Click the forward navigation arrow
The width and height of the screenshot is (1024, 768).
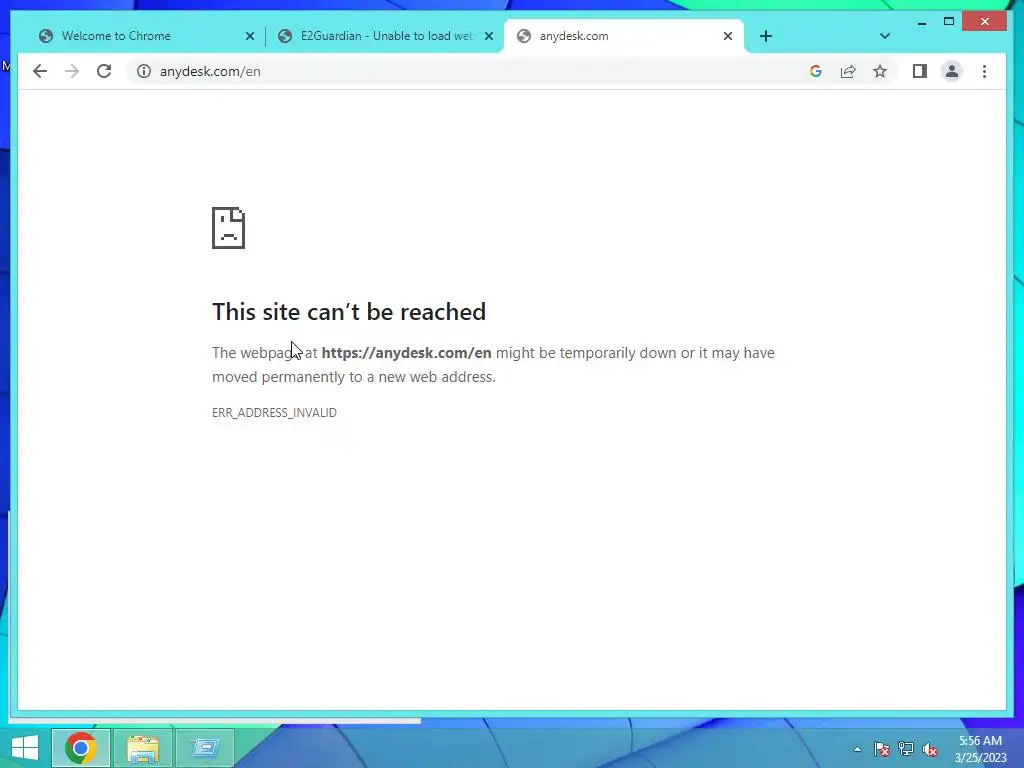[72, 71]
